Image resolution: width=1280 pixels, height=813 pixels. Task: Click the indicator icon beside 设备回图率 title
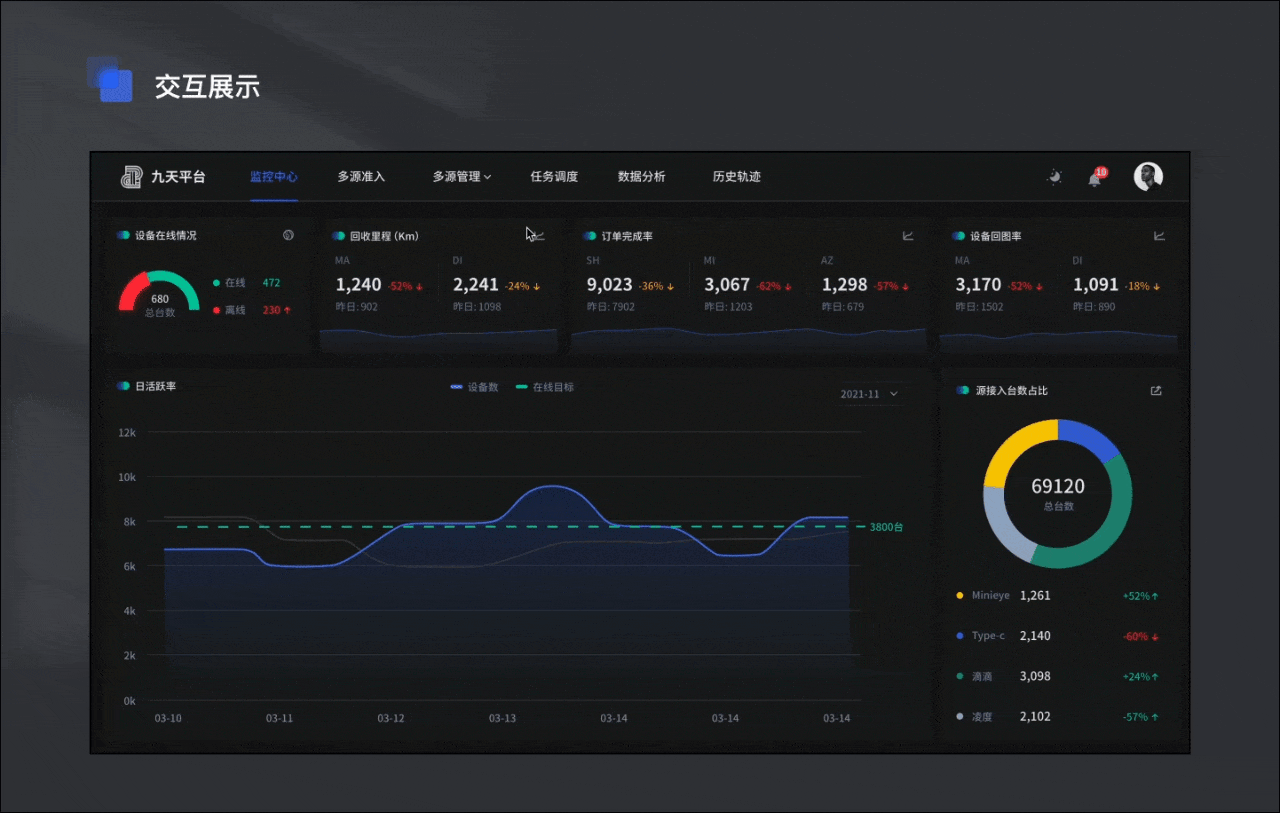(x=959, y=236)
